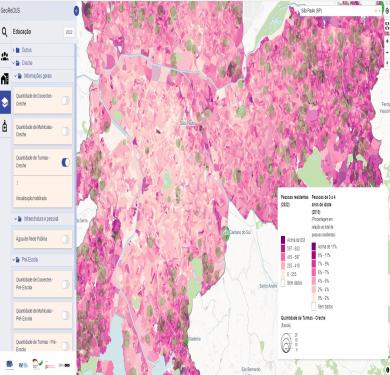This screenshot has width=390, height=375.
Task: Click the Acima de 633 legend color swatch
Action: (283, 240)
